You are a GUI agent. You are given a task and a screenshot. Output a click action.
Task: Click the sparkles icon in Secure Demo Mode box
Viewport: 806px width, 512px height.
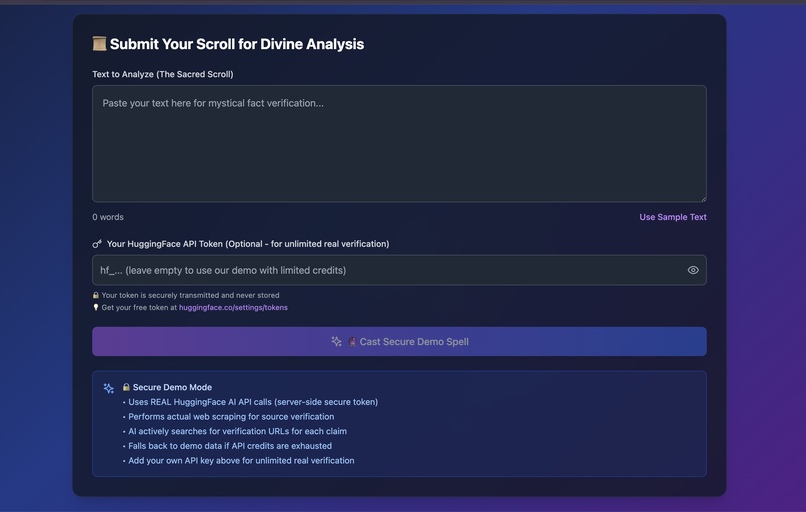tap(108, 388)
